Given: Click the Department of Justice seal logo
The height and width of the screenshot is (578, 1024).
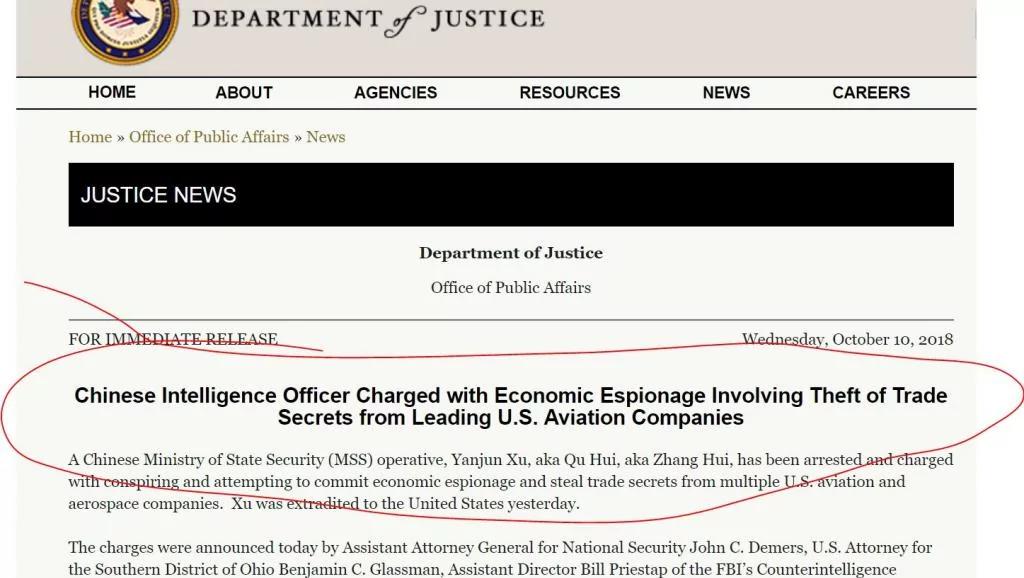Looking at the screenshot, I should coord(125,27).
